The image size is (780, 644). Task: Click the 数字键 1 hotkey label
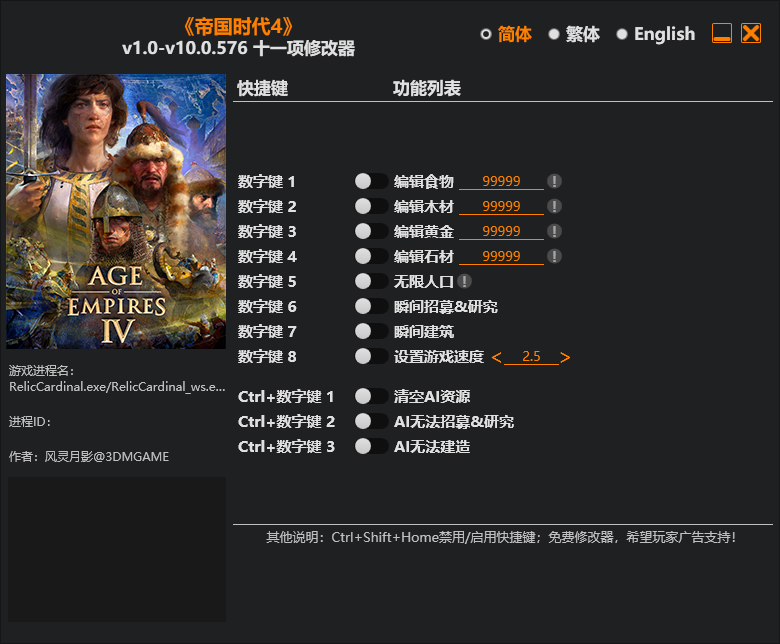click(x=267, y=182)
